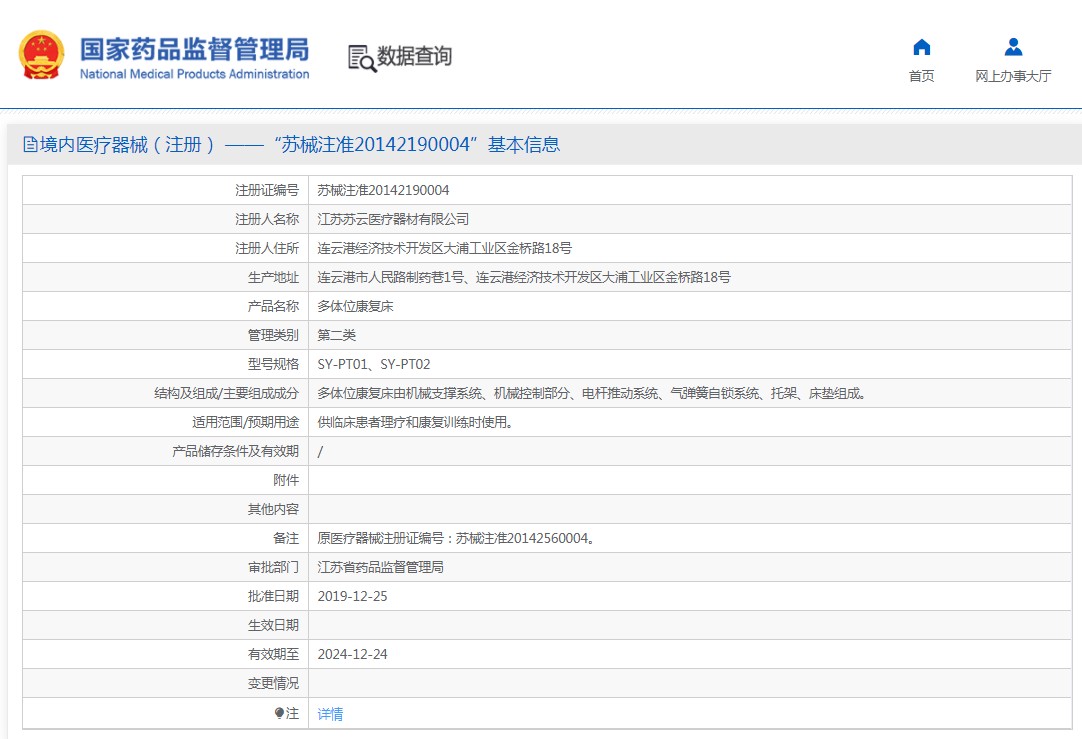Viewport: 1082px width, 739px height.
Task: Click 产品储存条件及有效期 label
Action: coord(235,451)
